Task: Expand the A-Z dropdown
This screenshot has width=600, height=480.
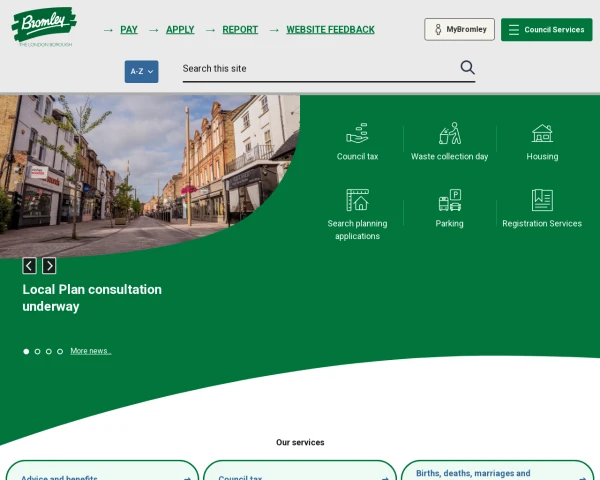Action: tap(141, 71)
